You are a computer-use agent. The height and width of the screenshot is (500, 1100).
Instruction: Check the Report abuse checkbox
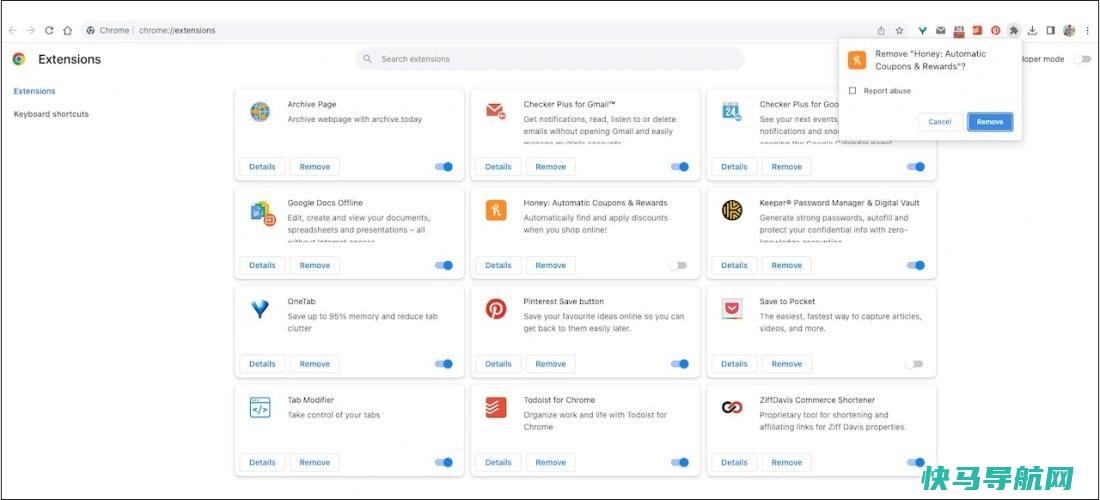(852, 90)
